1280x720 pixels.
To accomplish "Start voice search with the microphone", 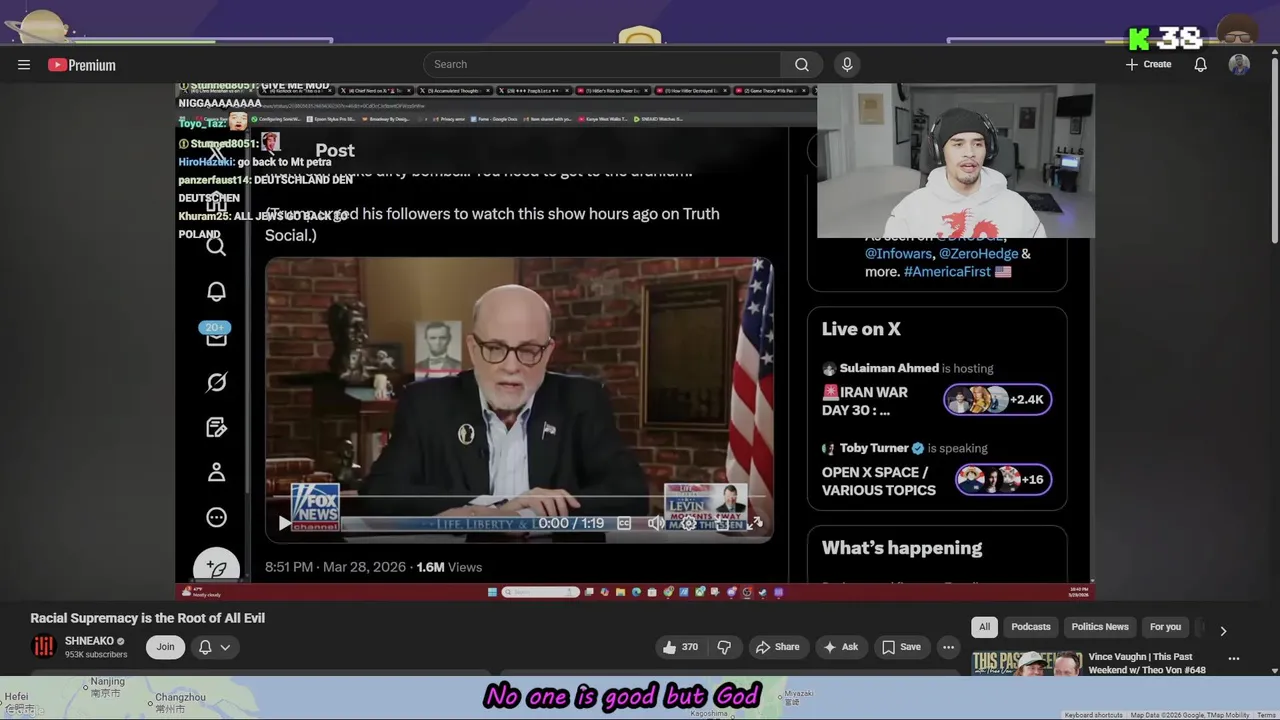I will click(847, 65).
